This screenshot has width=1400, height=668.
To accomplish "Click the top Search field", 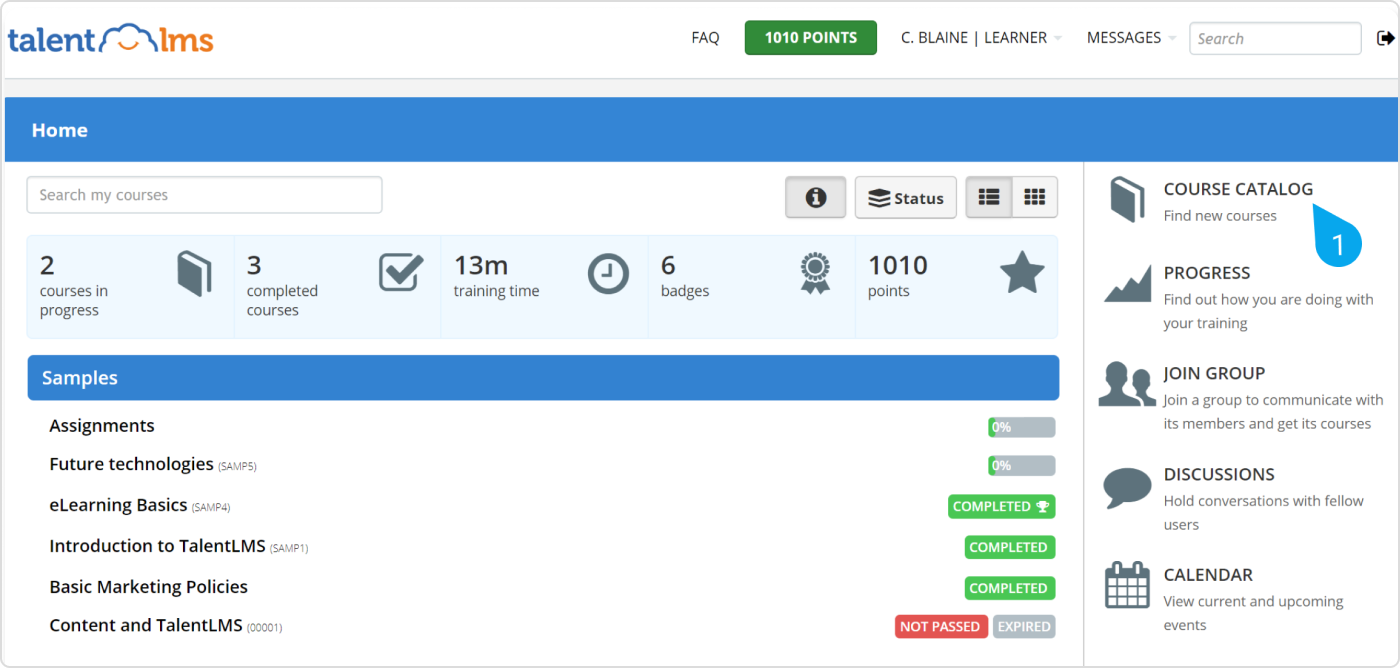I will pos(1275,39).
